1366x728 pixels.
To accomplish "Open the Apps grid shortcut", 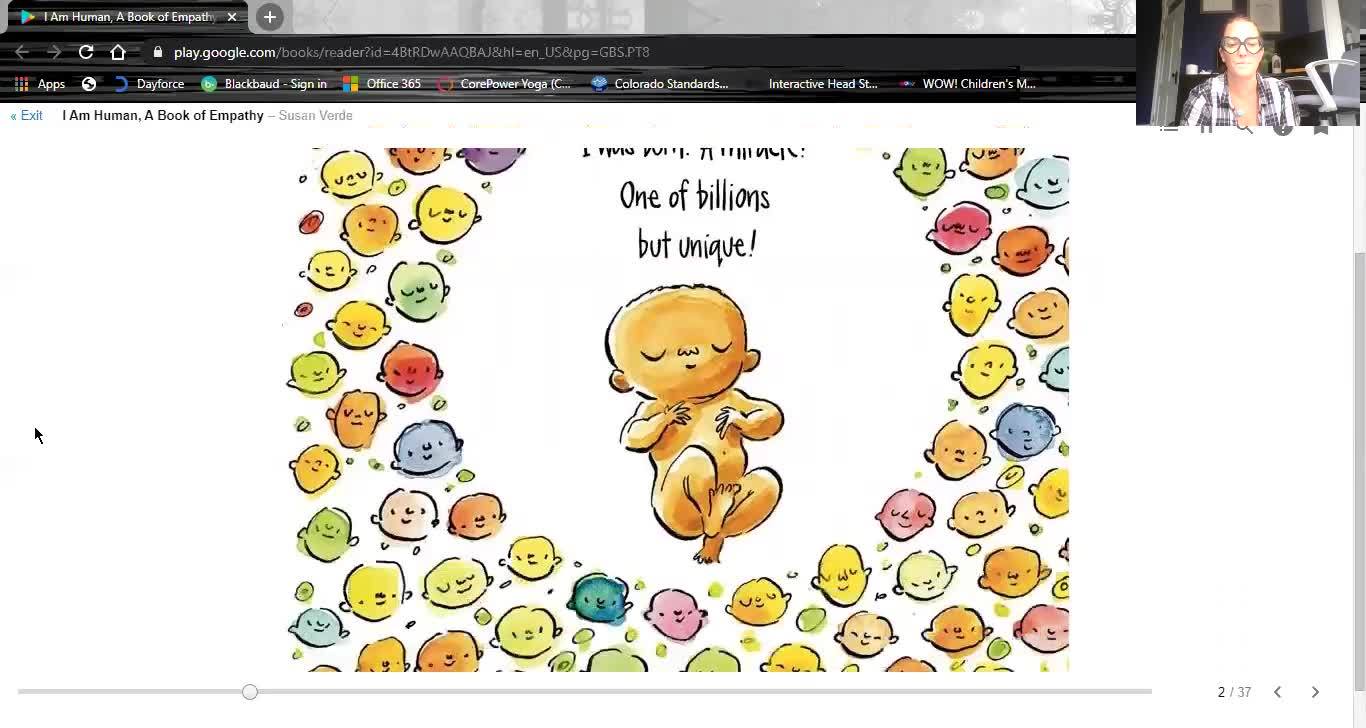I will click(40, 84).
